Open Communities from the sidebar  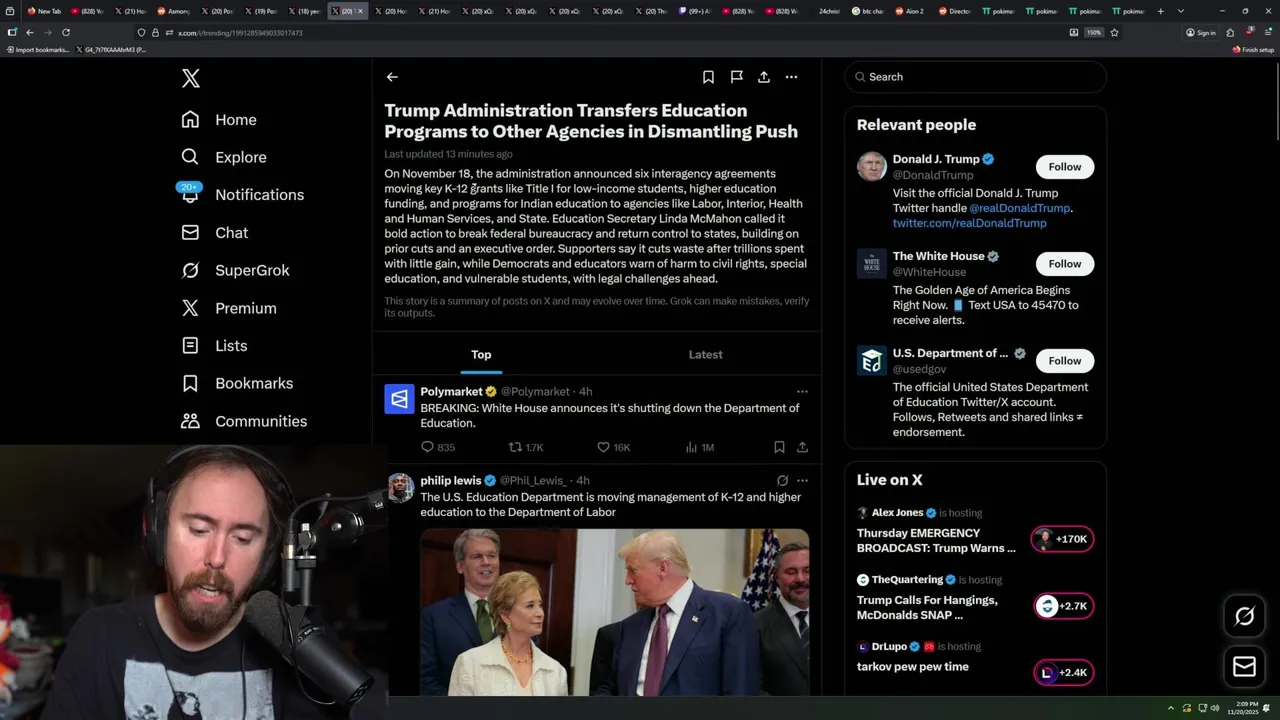[x=244, y=421]
